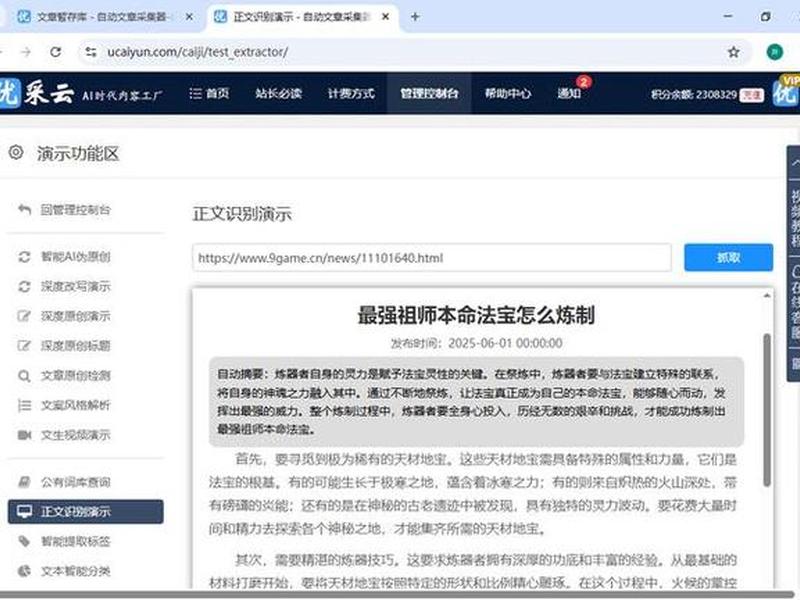
Task: Open 文本智能分类 sidebar item
Action: coord(76,570)
